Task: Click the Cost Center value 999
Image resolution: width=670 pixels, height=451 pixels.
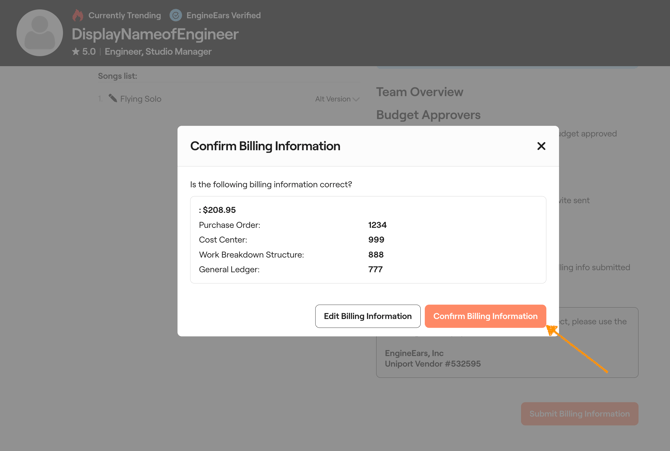Action: coord(376,240)
